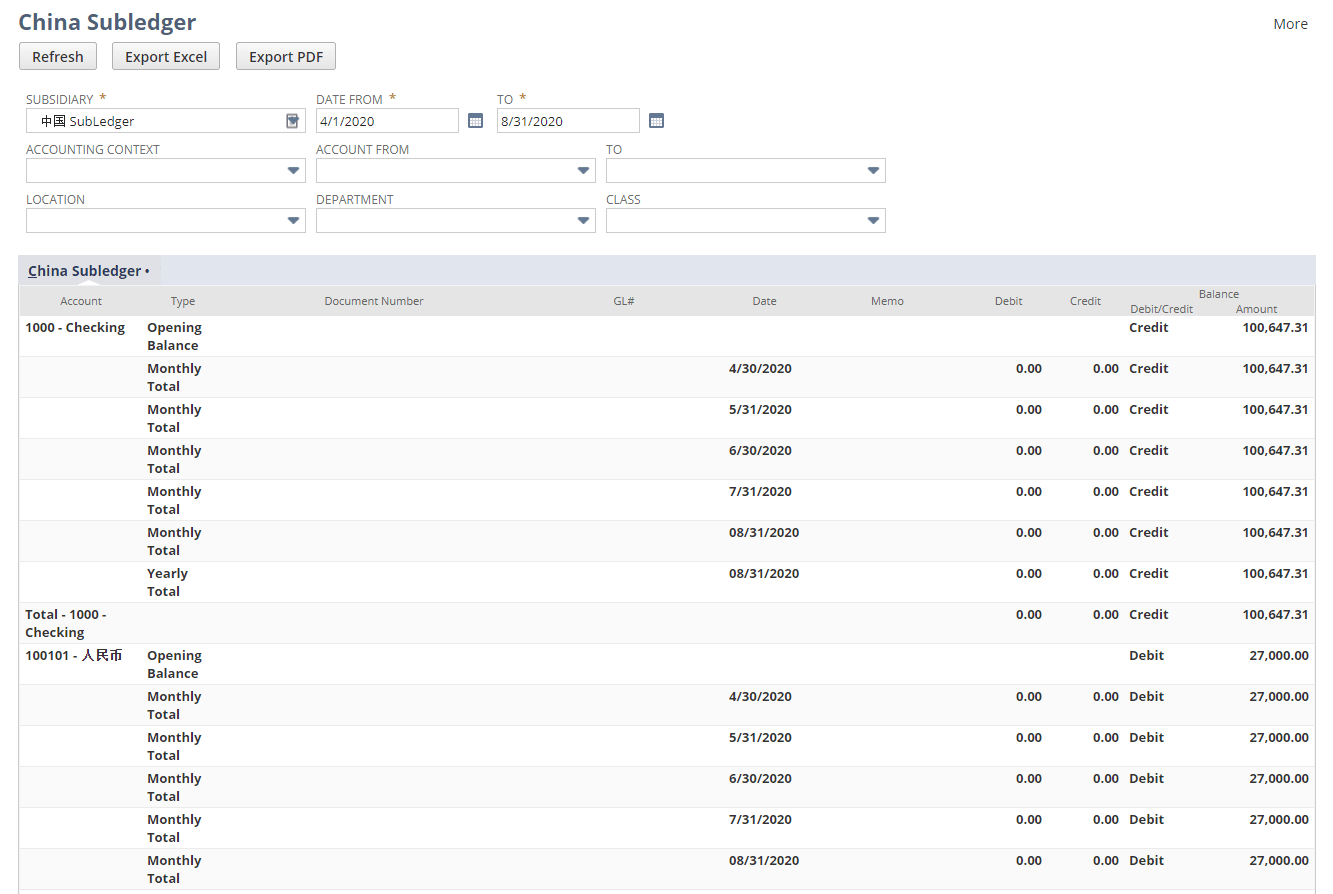Click Credit in the Total - 1000 - Checking row
The width and height of the screenshot is (1333, 894).
click(x=1148, y=615)
